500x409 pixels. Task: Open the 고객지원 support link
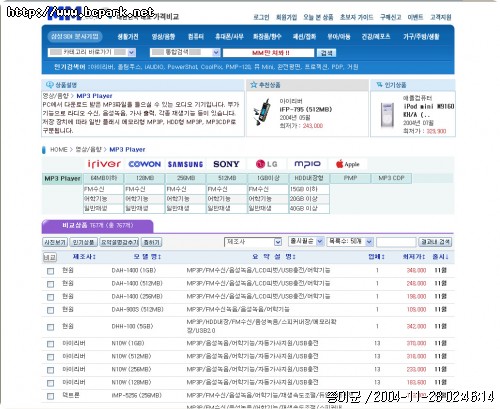pyautogui.click(x=440, y=17)
